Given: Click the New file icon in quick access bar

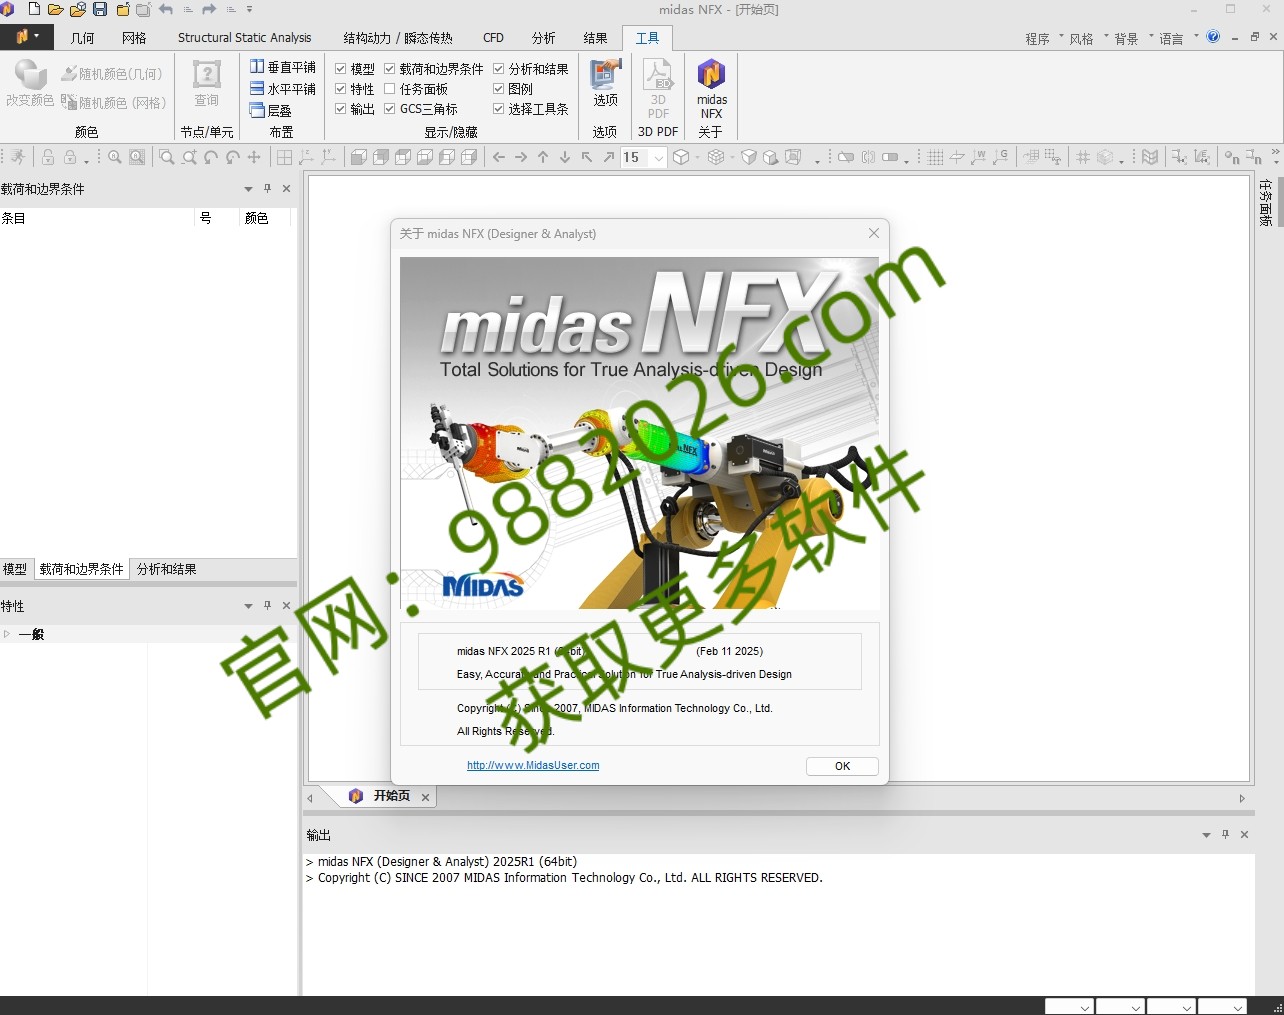Looking at the screenshot, I should point(34,10).
